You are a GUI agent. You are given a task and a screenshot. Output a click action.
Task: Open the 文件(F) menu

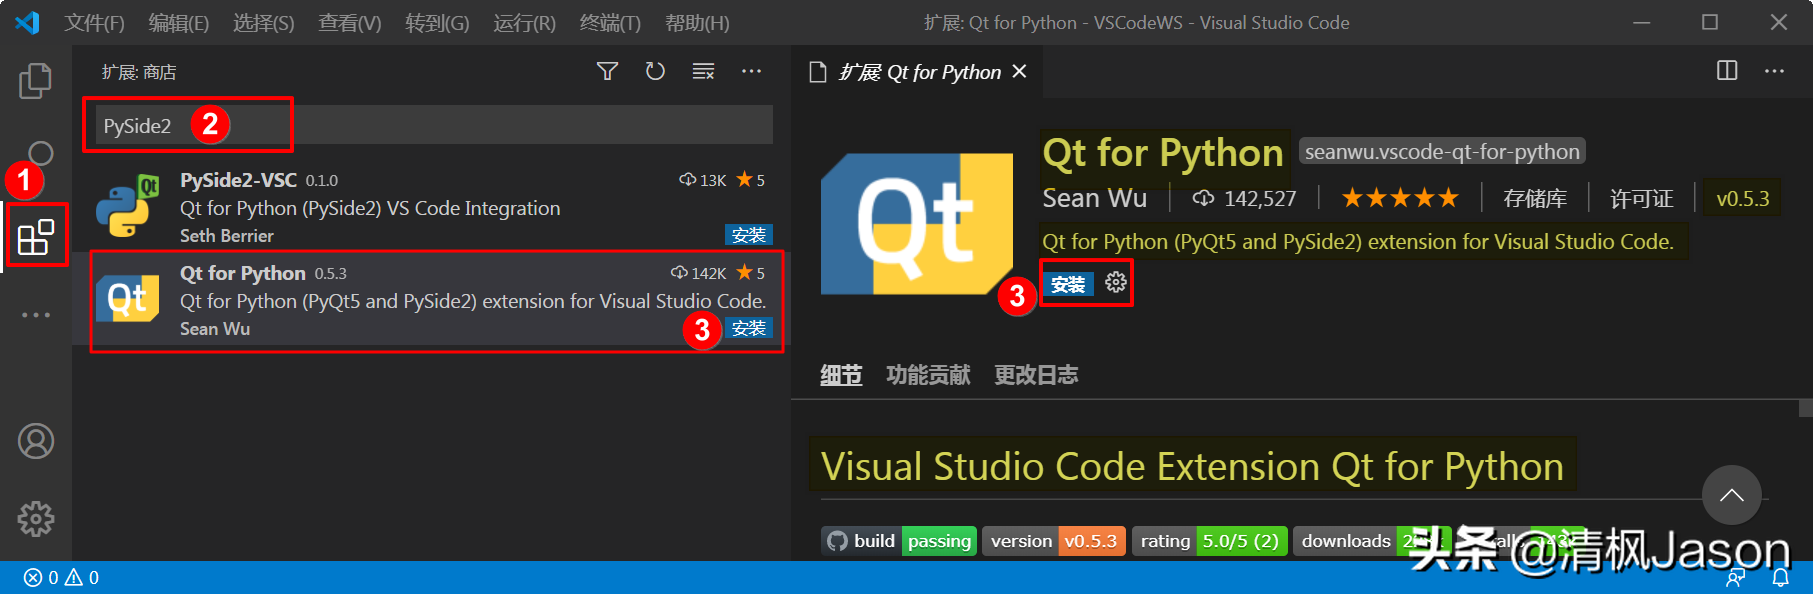coord(94,22)
